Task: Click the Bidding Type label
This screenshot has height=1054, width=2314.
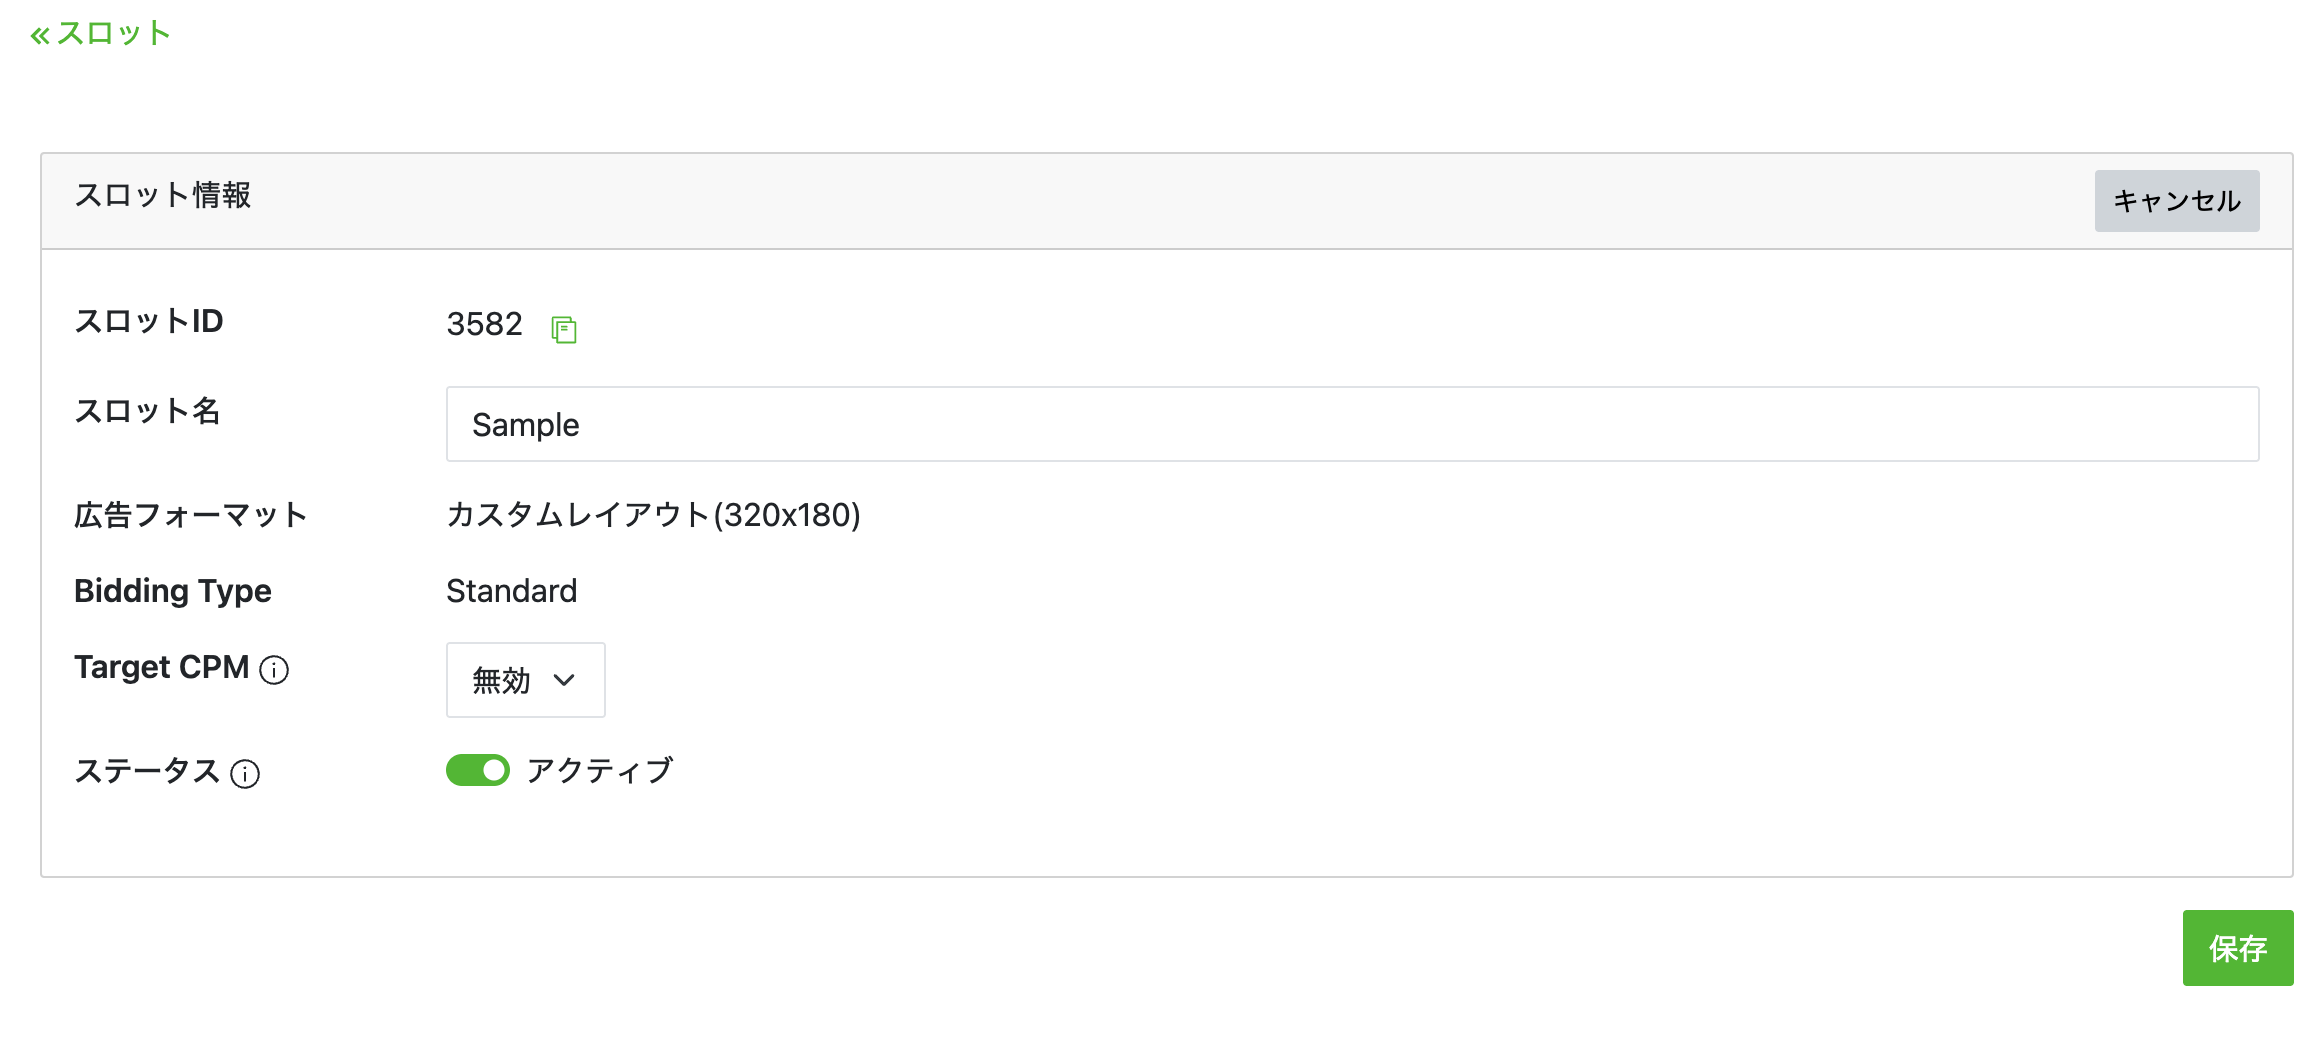Action: pos(173,591)
